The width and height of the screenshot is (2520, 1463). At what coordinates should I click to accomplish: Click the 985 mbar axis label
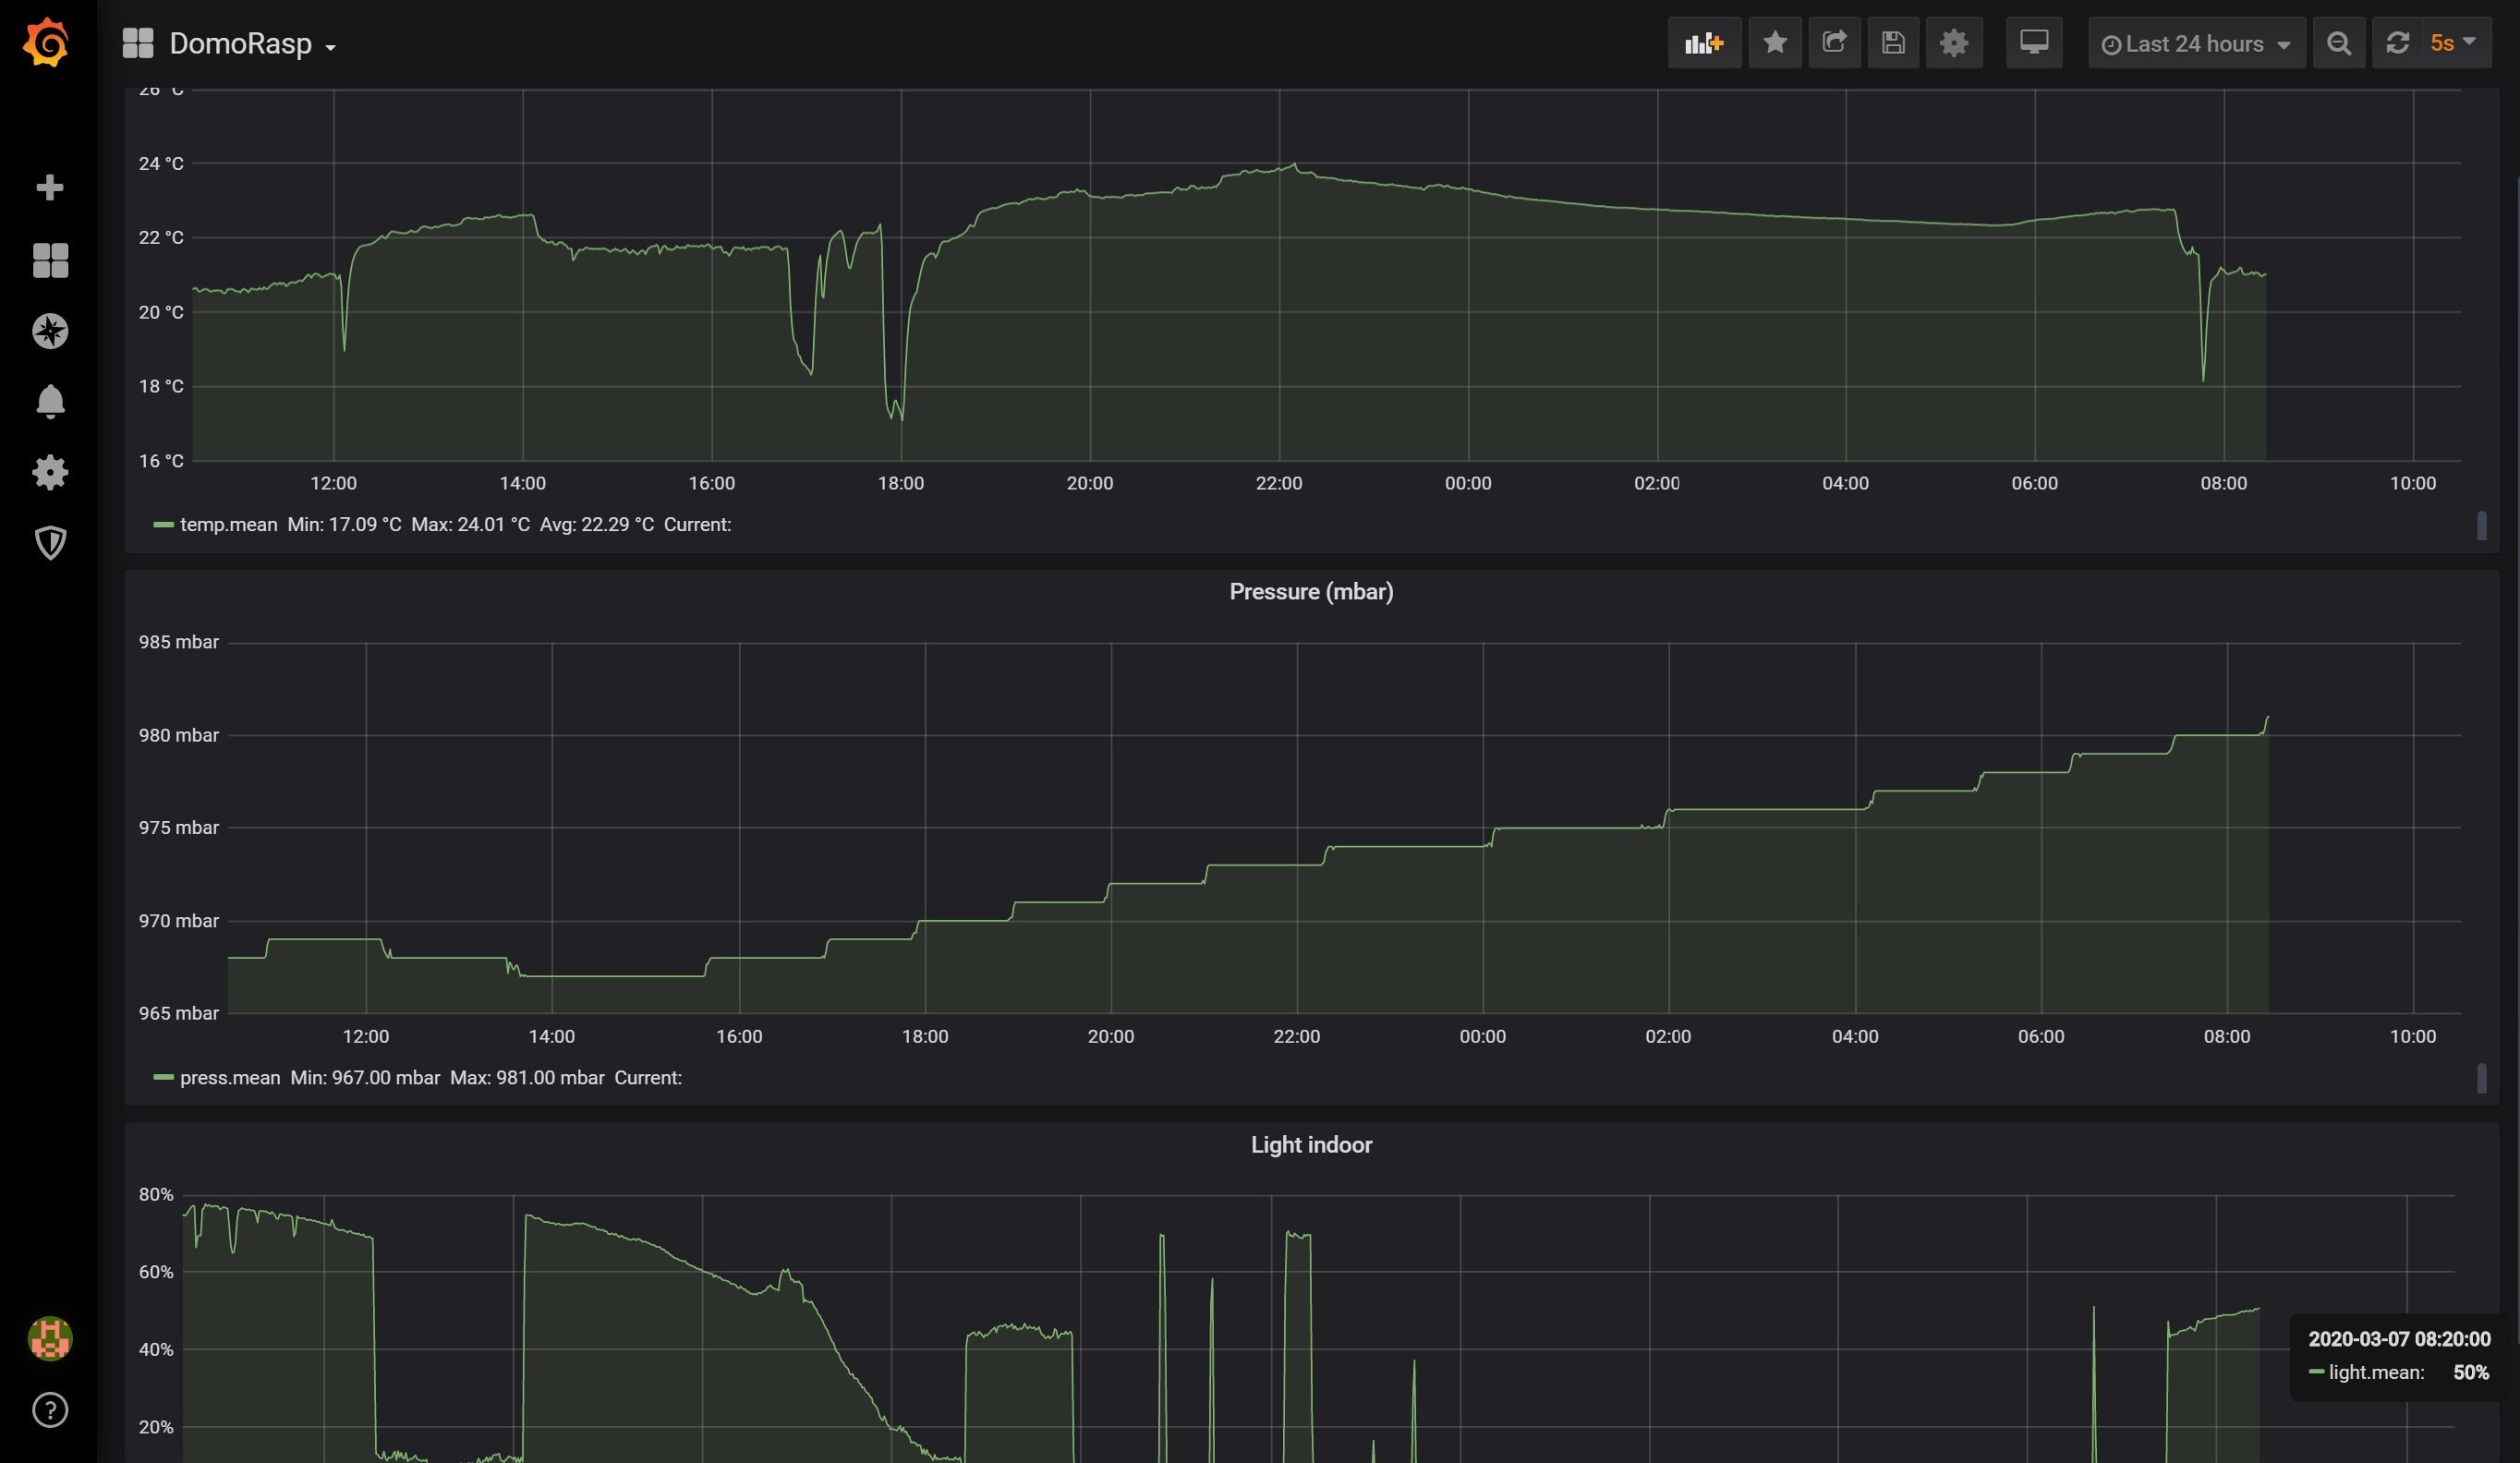[178, 642]
